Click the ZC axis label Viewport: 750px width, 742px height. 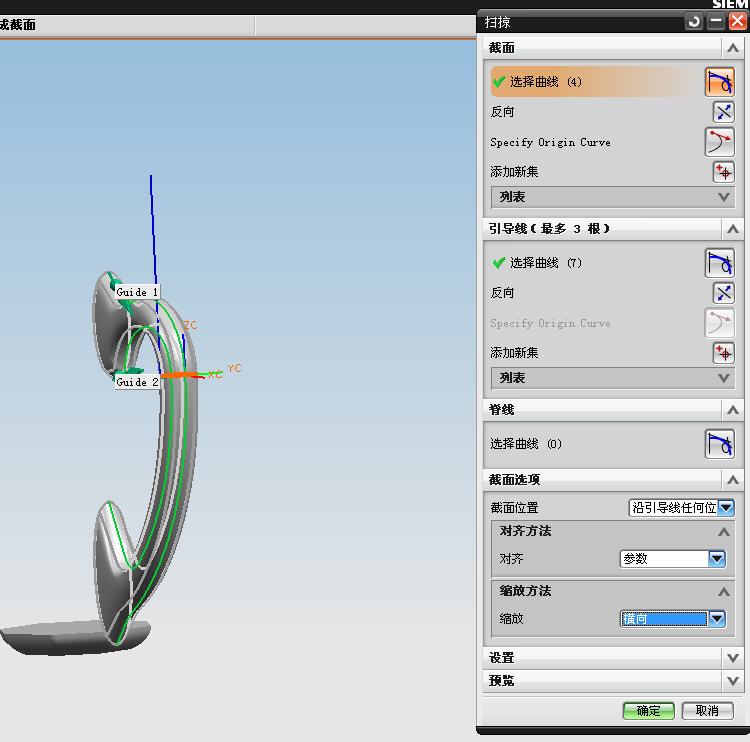click(x=190, y=325)
